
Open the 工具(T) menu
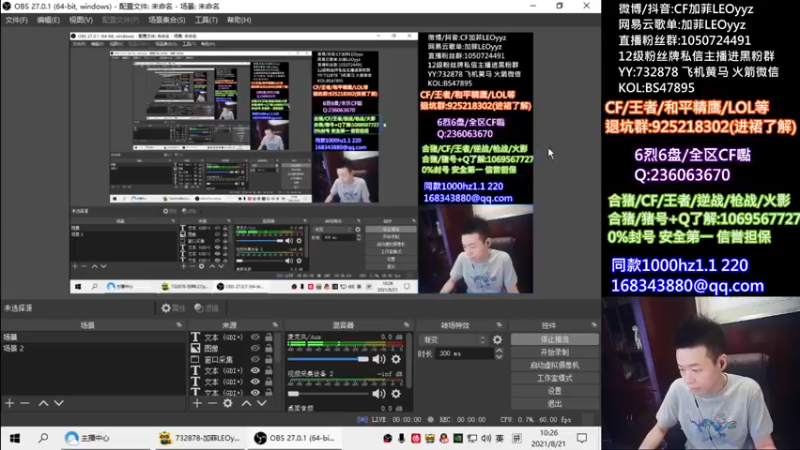pos(206,20)
